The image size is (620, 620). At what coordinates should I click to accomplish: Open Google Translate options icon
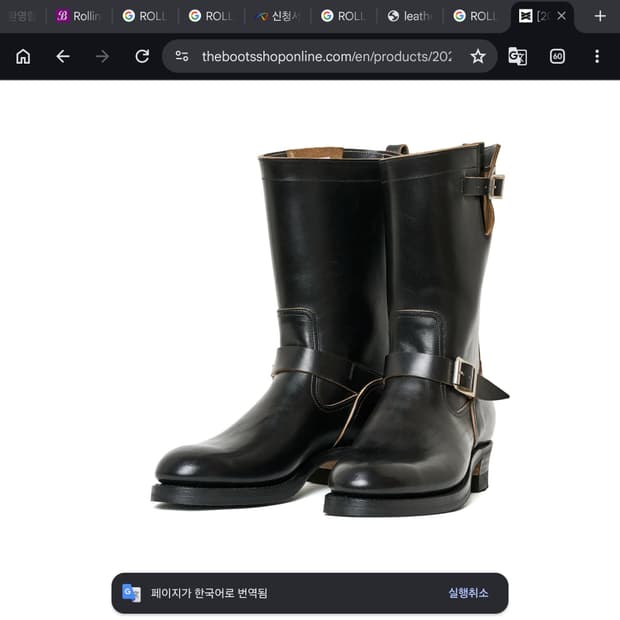[x=518, y=57]
